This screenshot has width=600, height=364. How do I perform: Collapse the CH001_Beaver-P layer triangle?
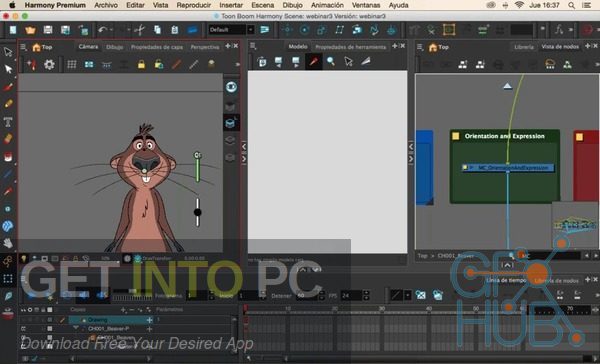tap(76, 328)
